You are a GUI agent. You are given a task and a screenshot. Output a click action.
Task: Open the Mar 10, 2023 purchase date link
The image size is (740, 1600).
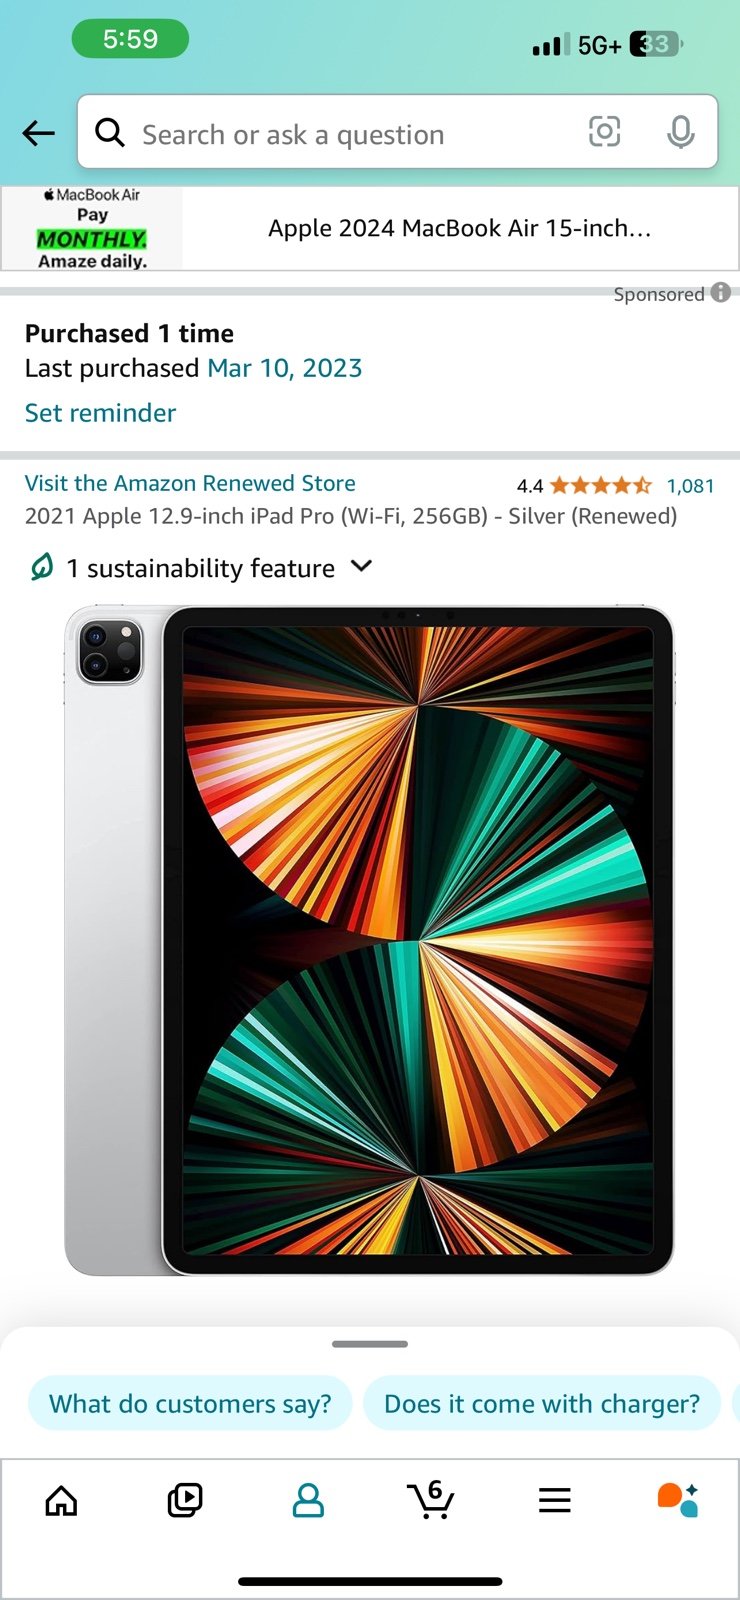[285, 368]
